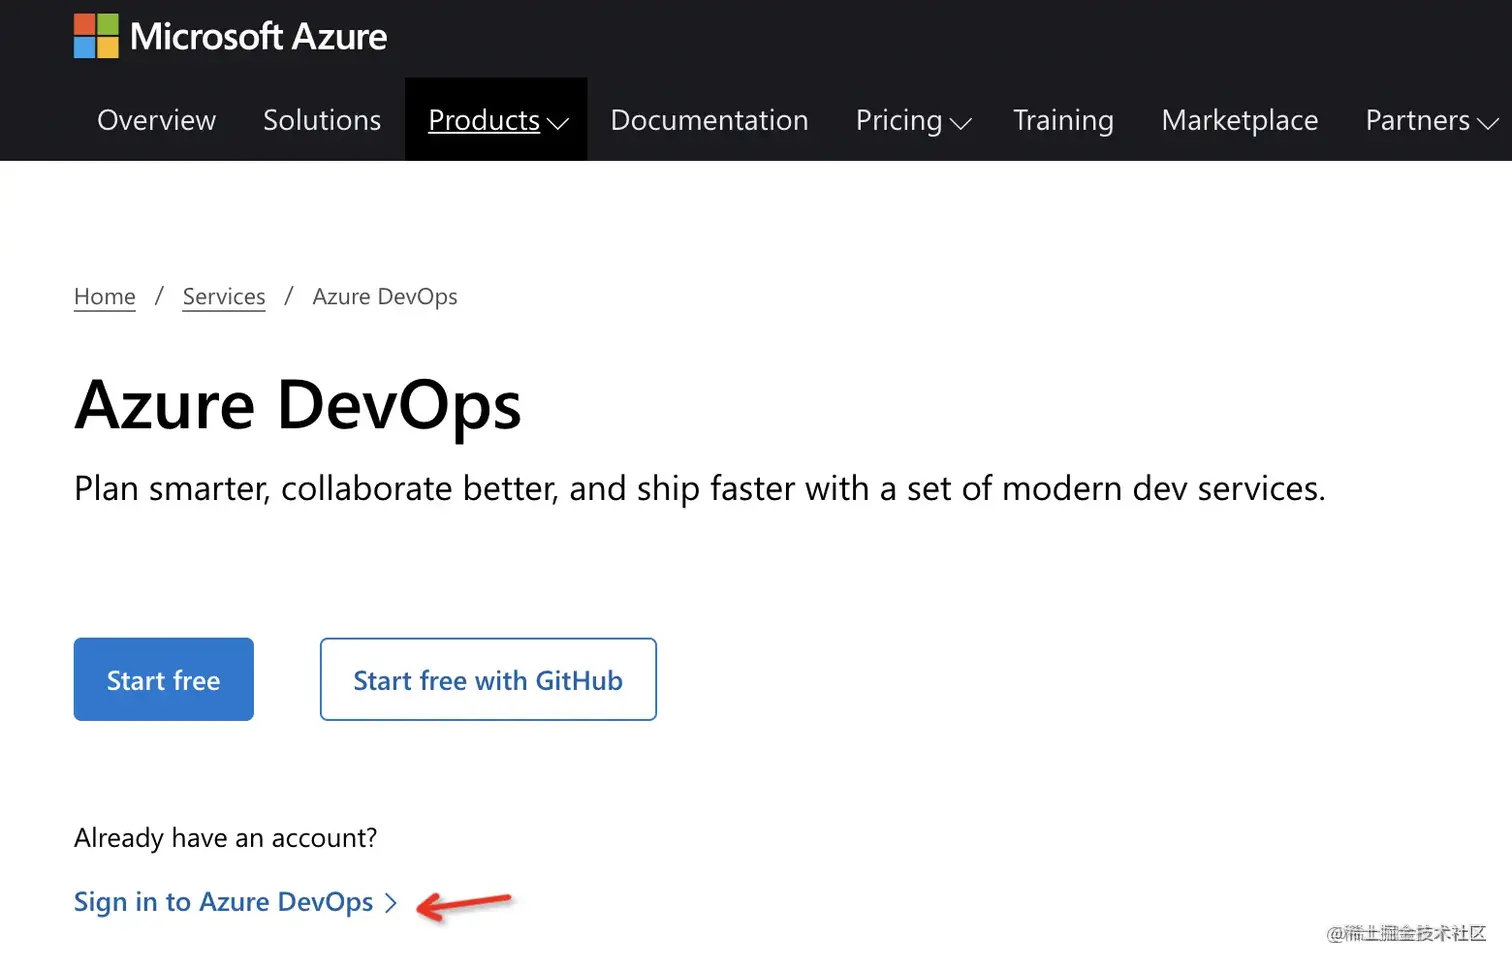Click the Home breadcrumb link
Image resolution: width=1512 pixels, height=969 pixels.
click(105, 297)
